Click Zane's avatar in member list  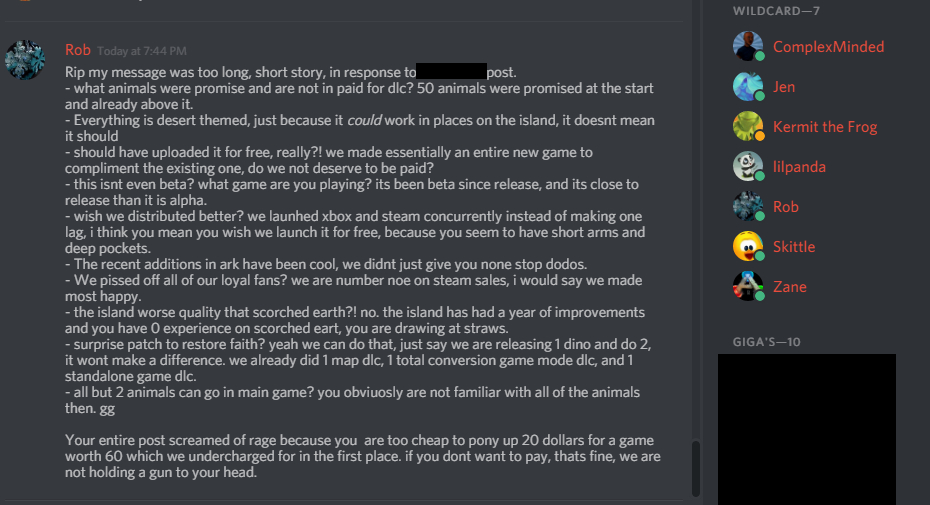tap(748, 287)
